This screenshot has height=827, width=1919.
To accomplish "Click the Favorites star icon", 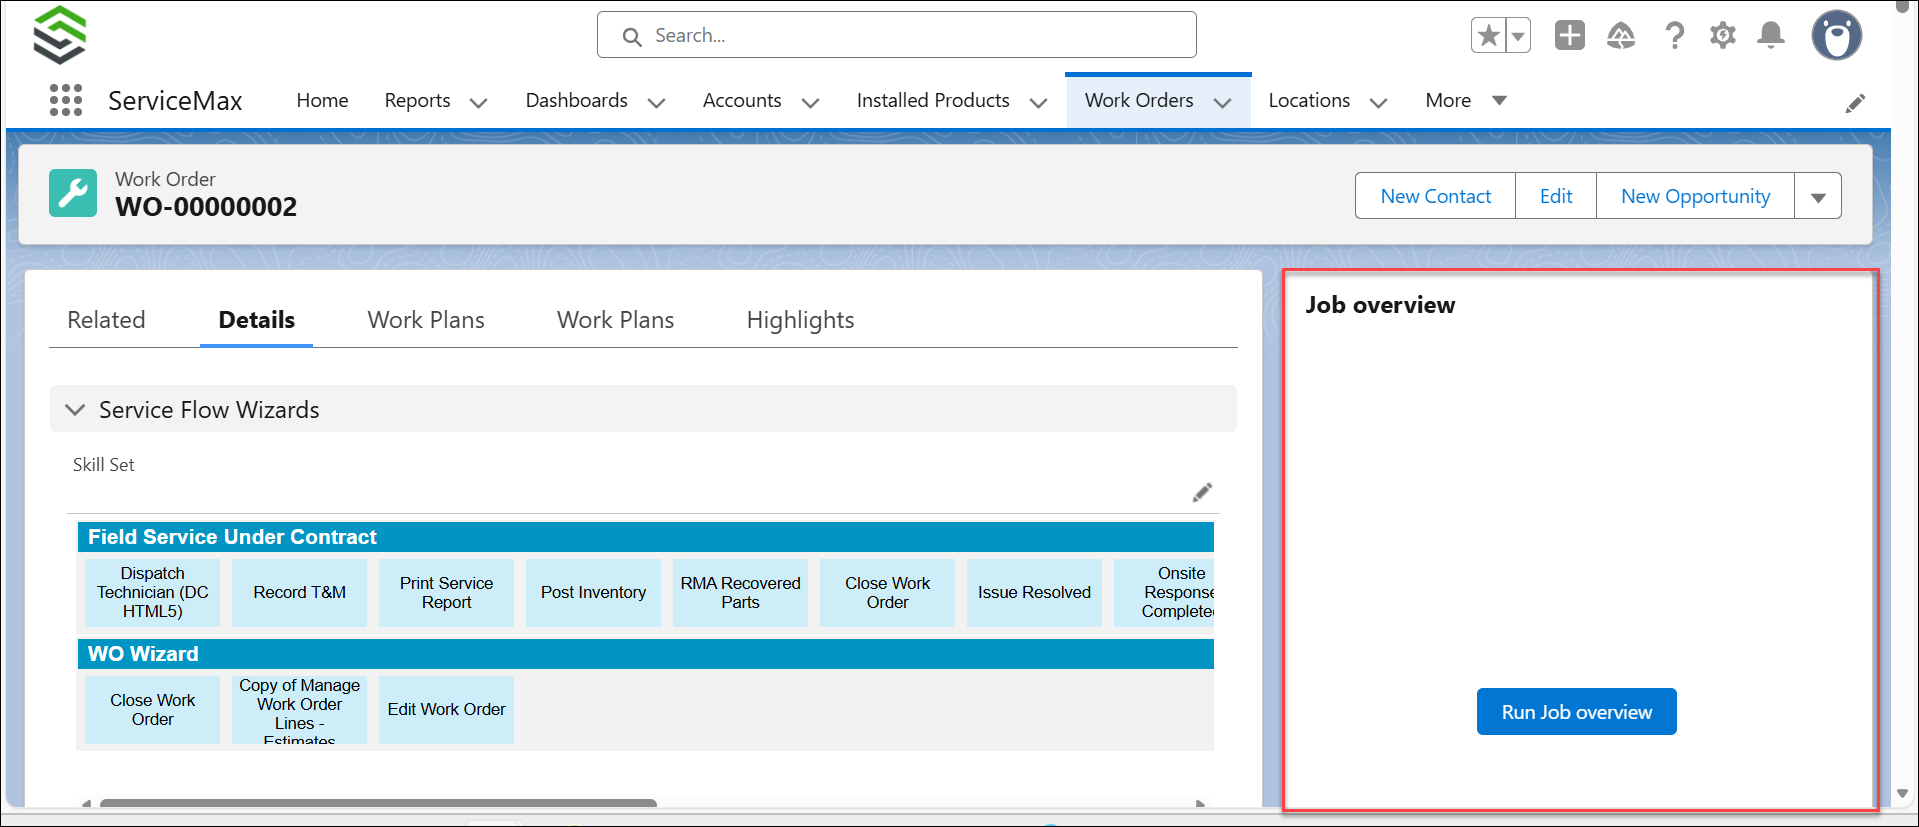I will point(1488,36).
